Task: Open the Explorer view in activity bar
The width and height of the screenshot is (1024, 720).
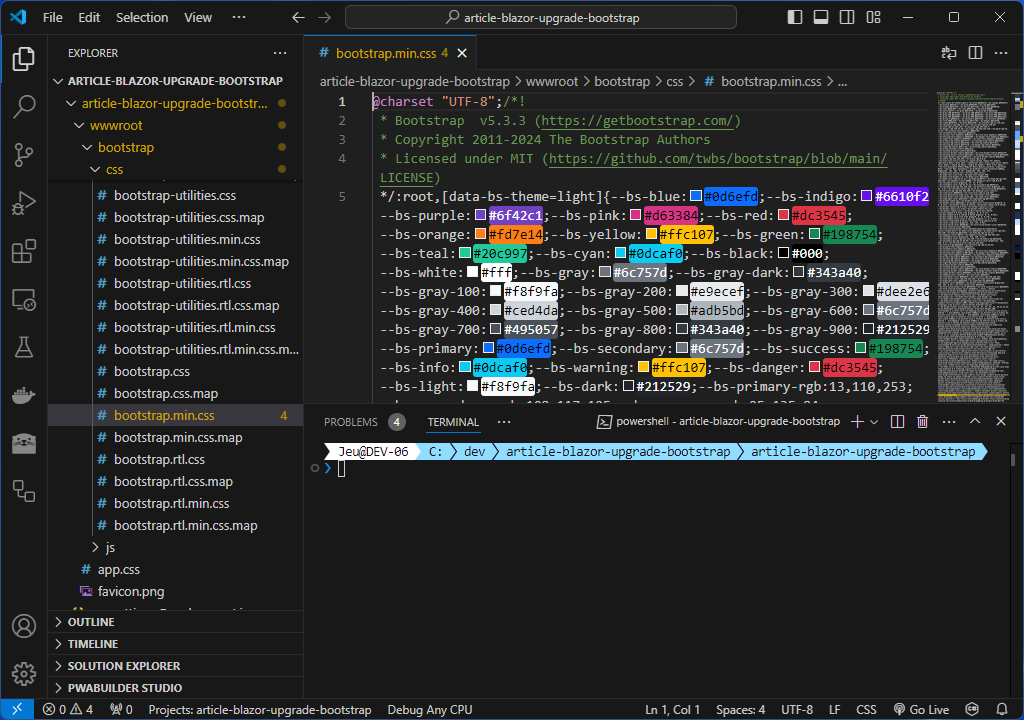Action: (x=24, y=59)
